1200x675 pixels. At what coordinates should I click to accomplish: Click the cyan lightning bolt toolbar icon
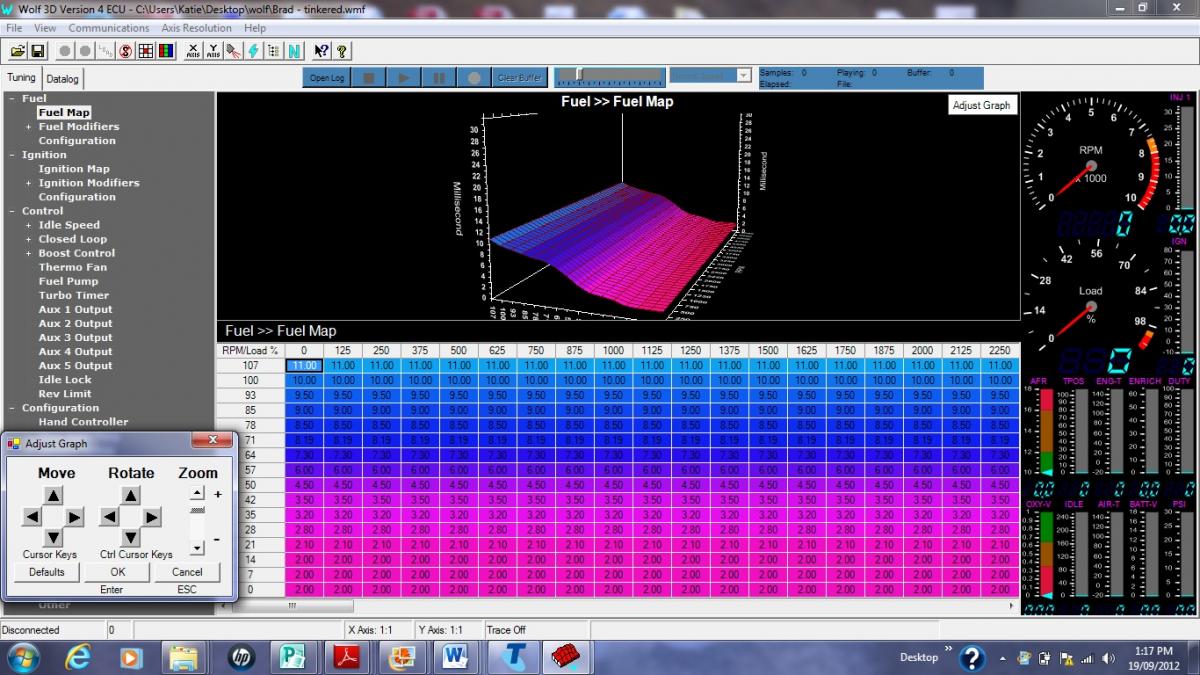coord(254,51)
